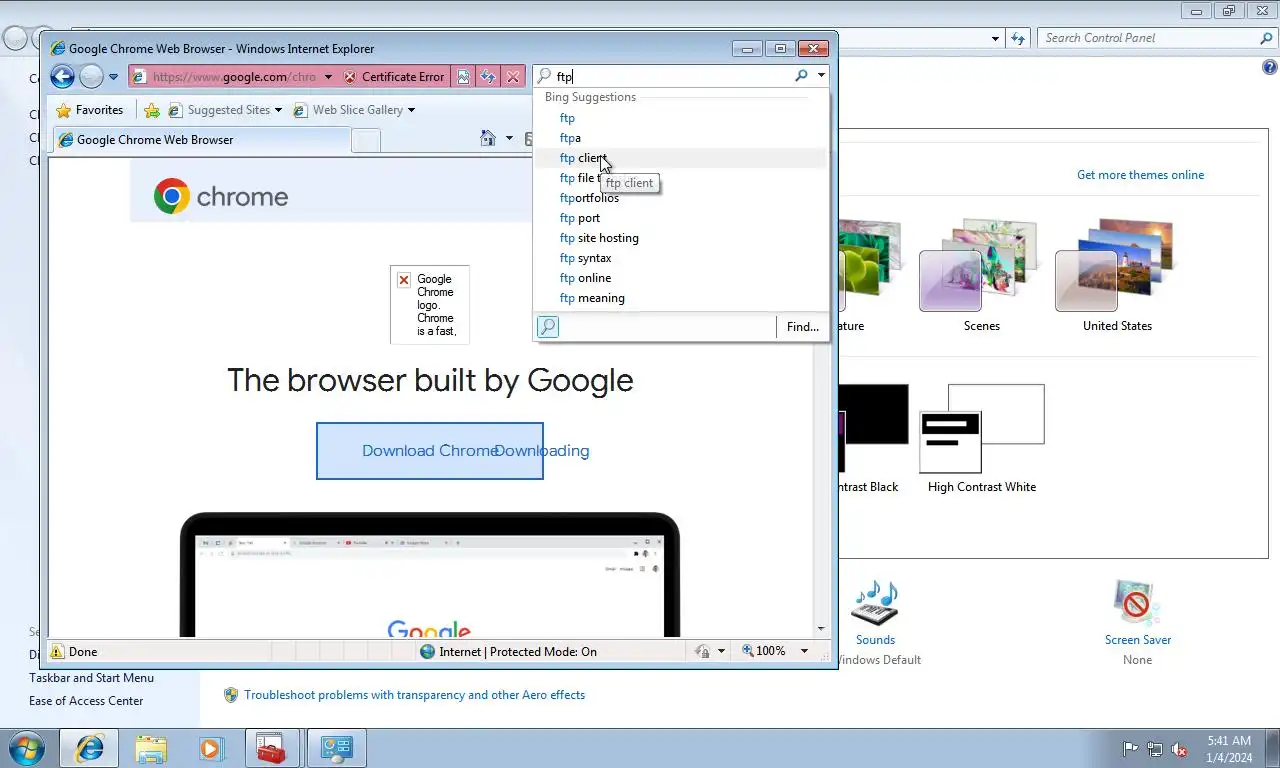
Task: Click the Home icon in IE command bar
Action: click(488, 139)
